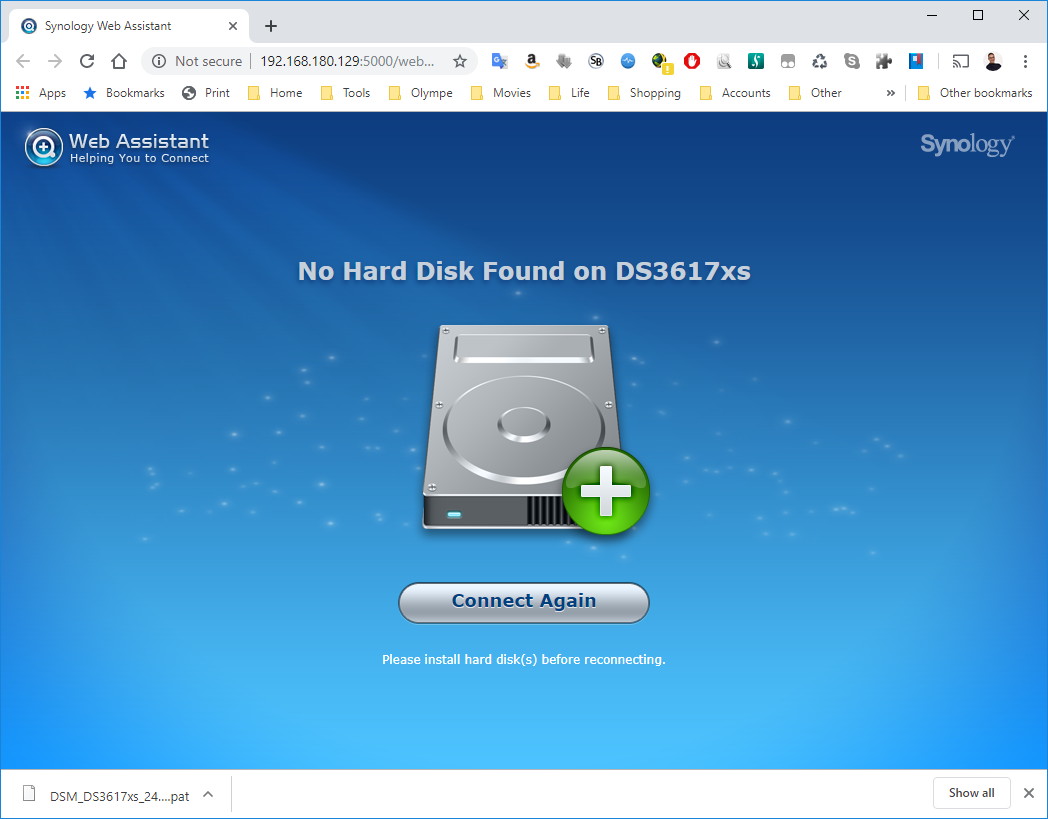
Task: Click the red stop-hand ad blocker icon
Action: pyautogui.click(x=692, y=61)
